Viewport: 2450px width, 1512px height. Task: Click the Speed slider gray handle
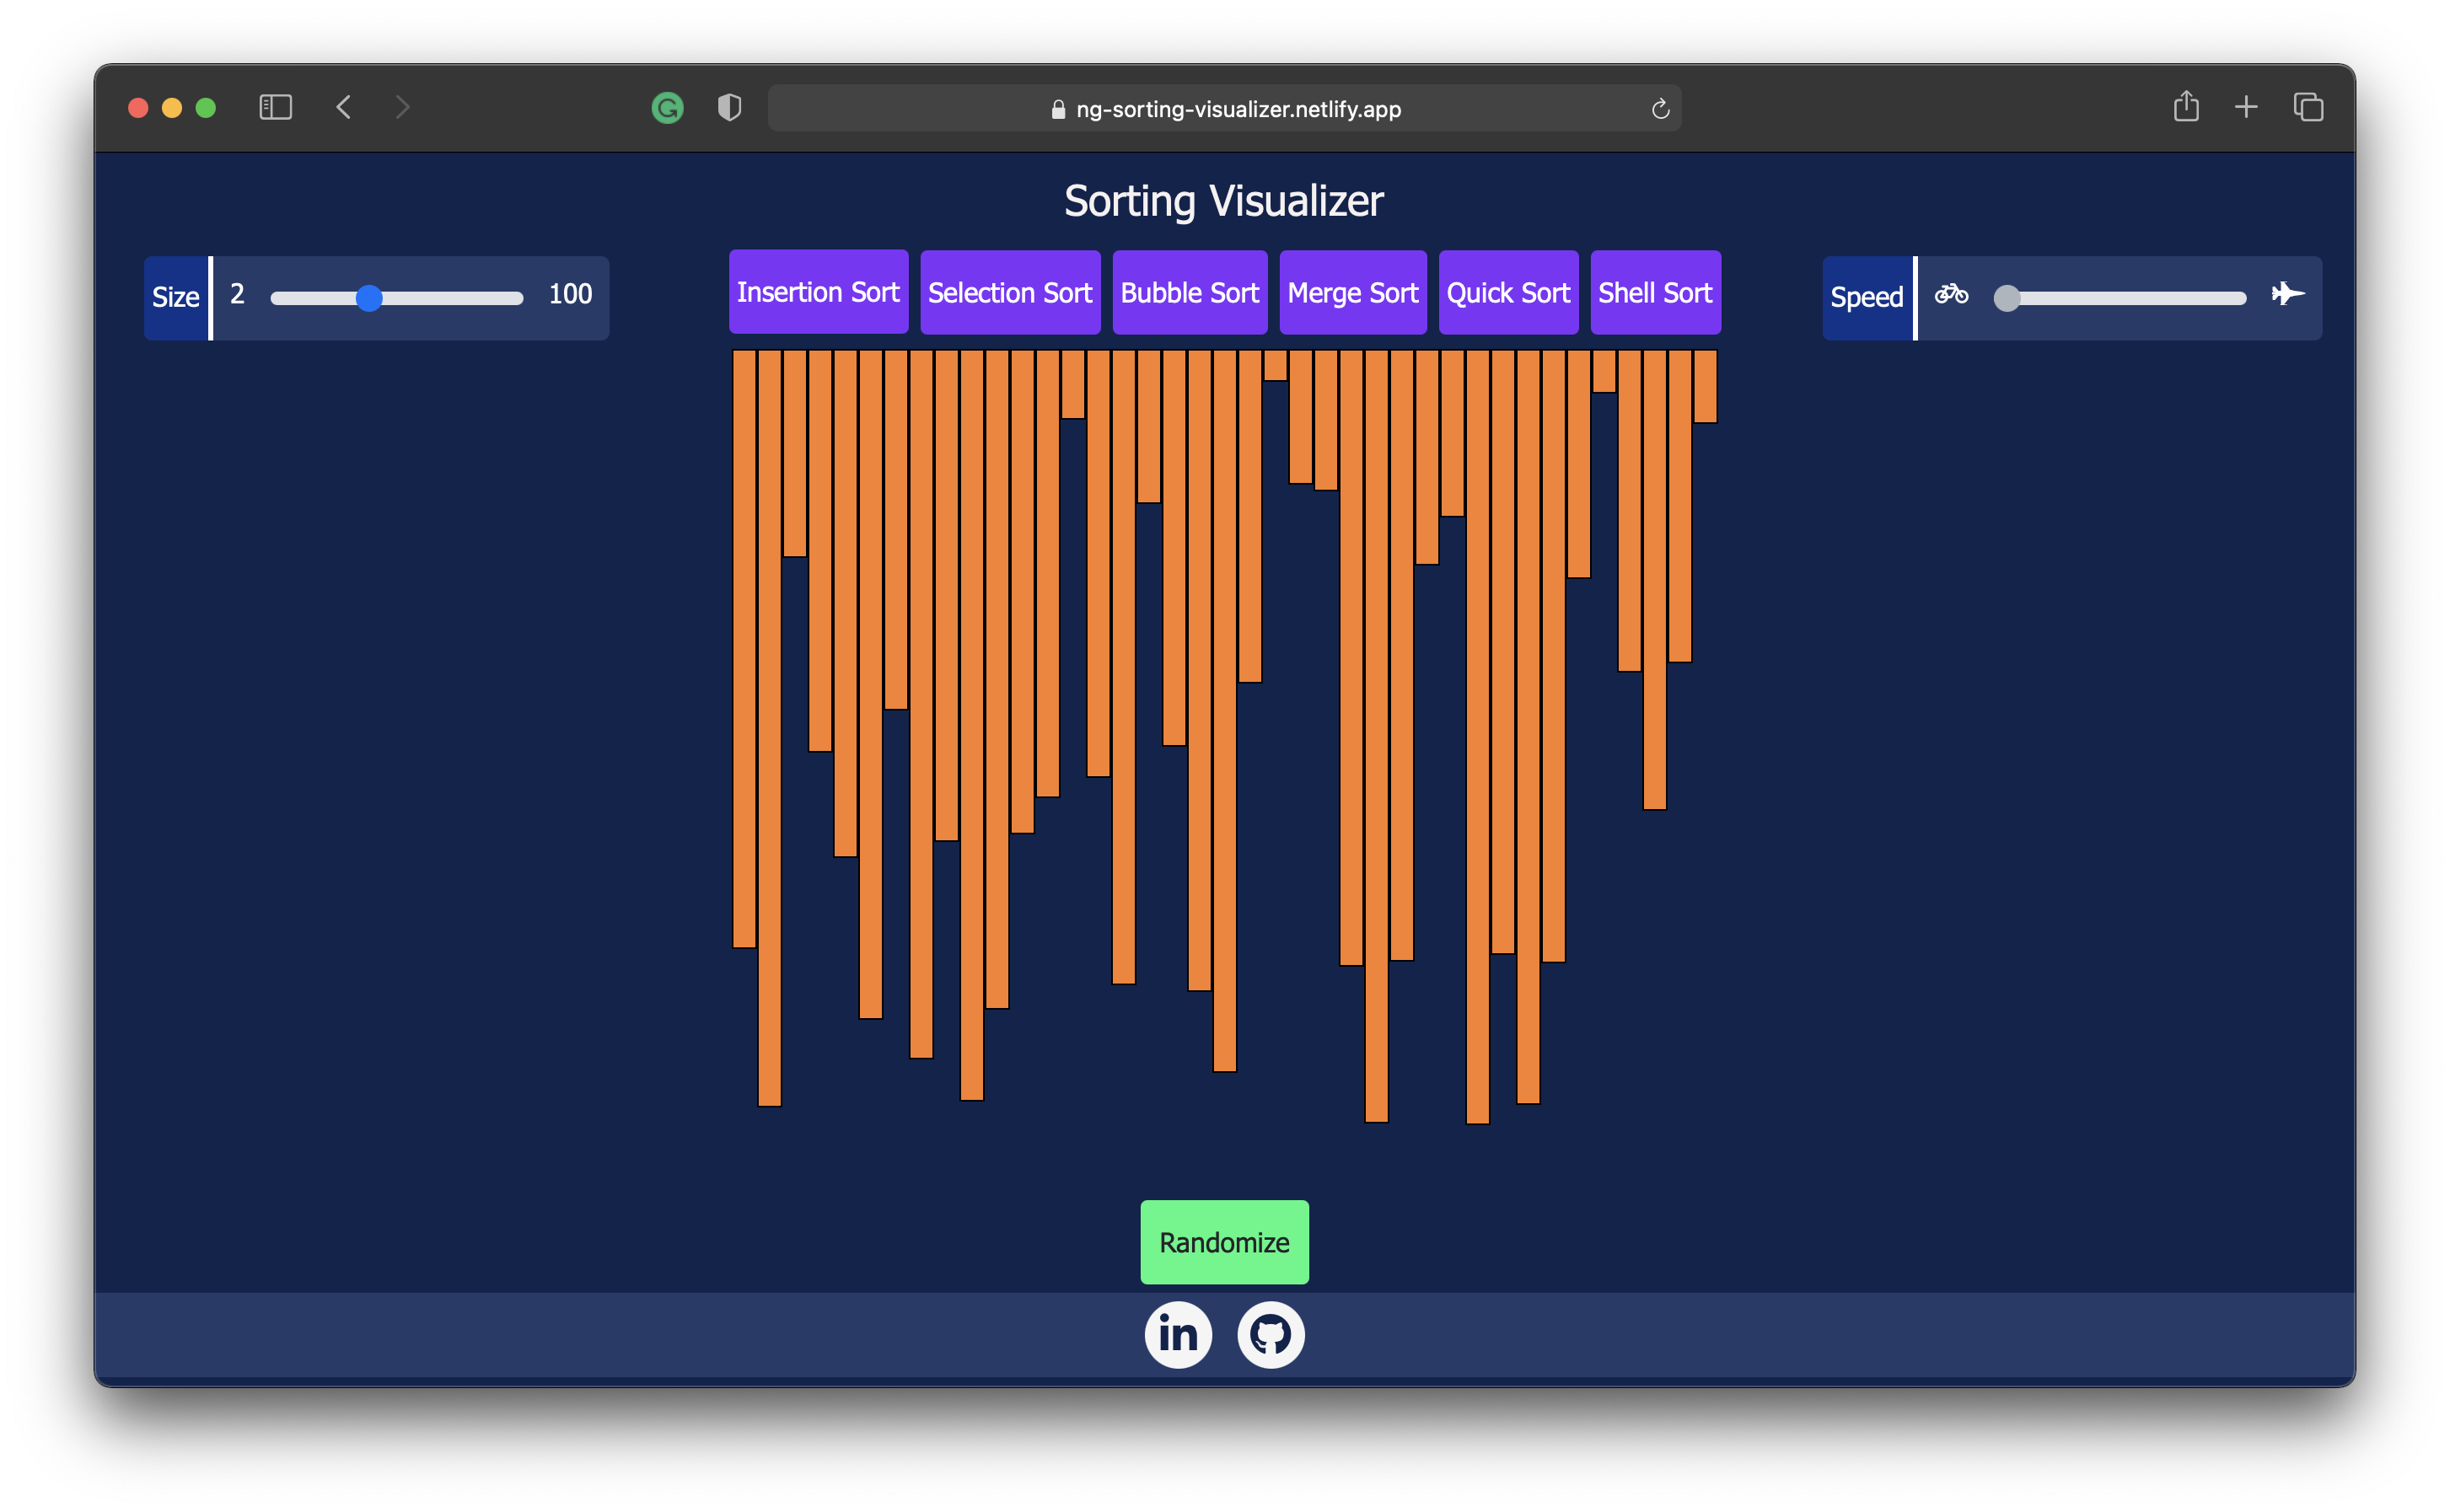click(x=2006, y=298)
